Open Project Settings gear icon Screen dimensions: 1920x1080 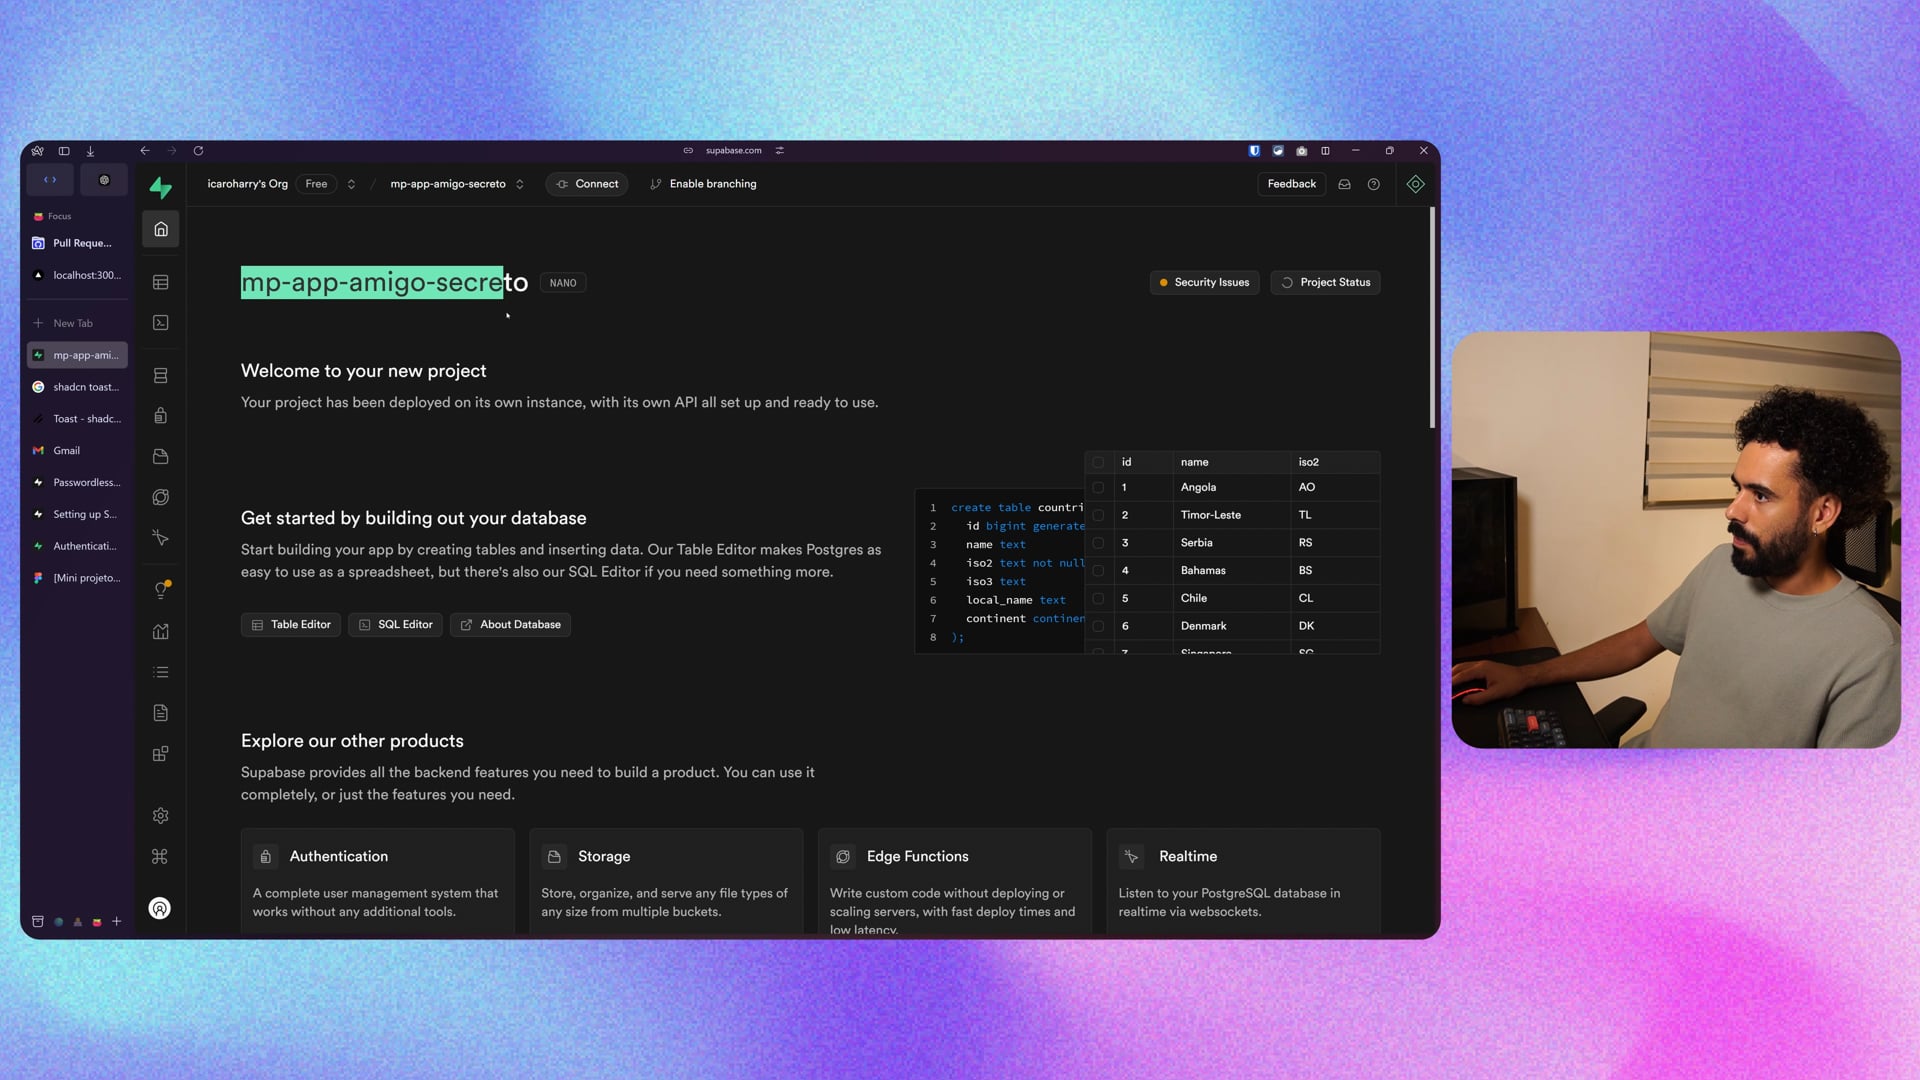[x=160, y=816]
